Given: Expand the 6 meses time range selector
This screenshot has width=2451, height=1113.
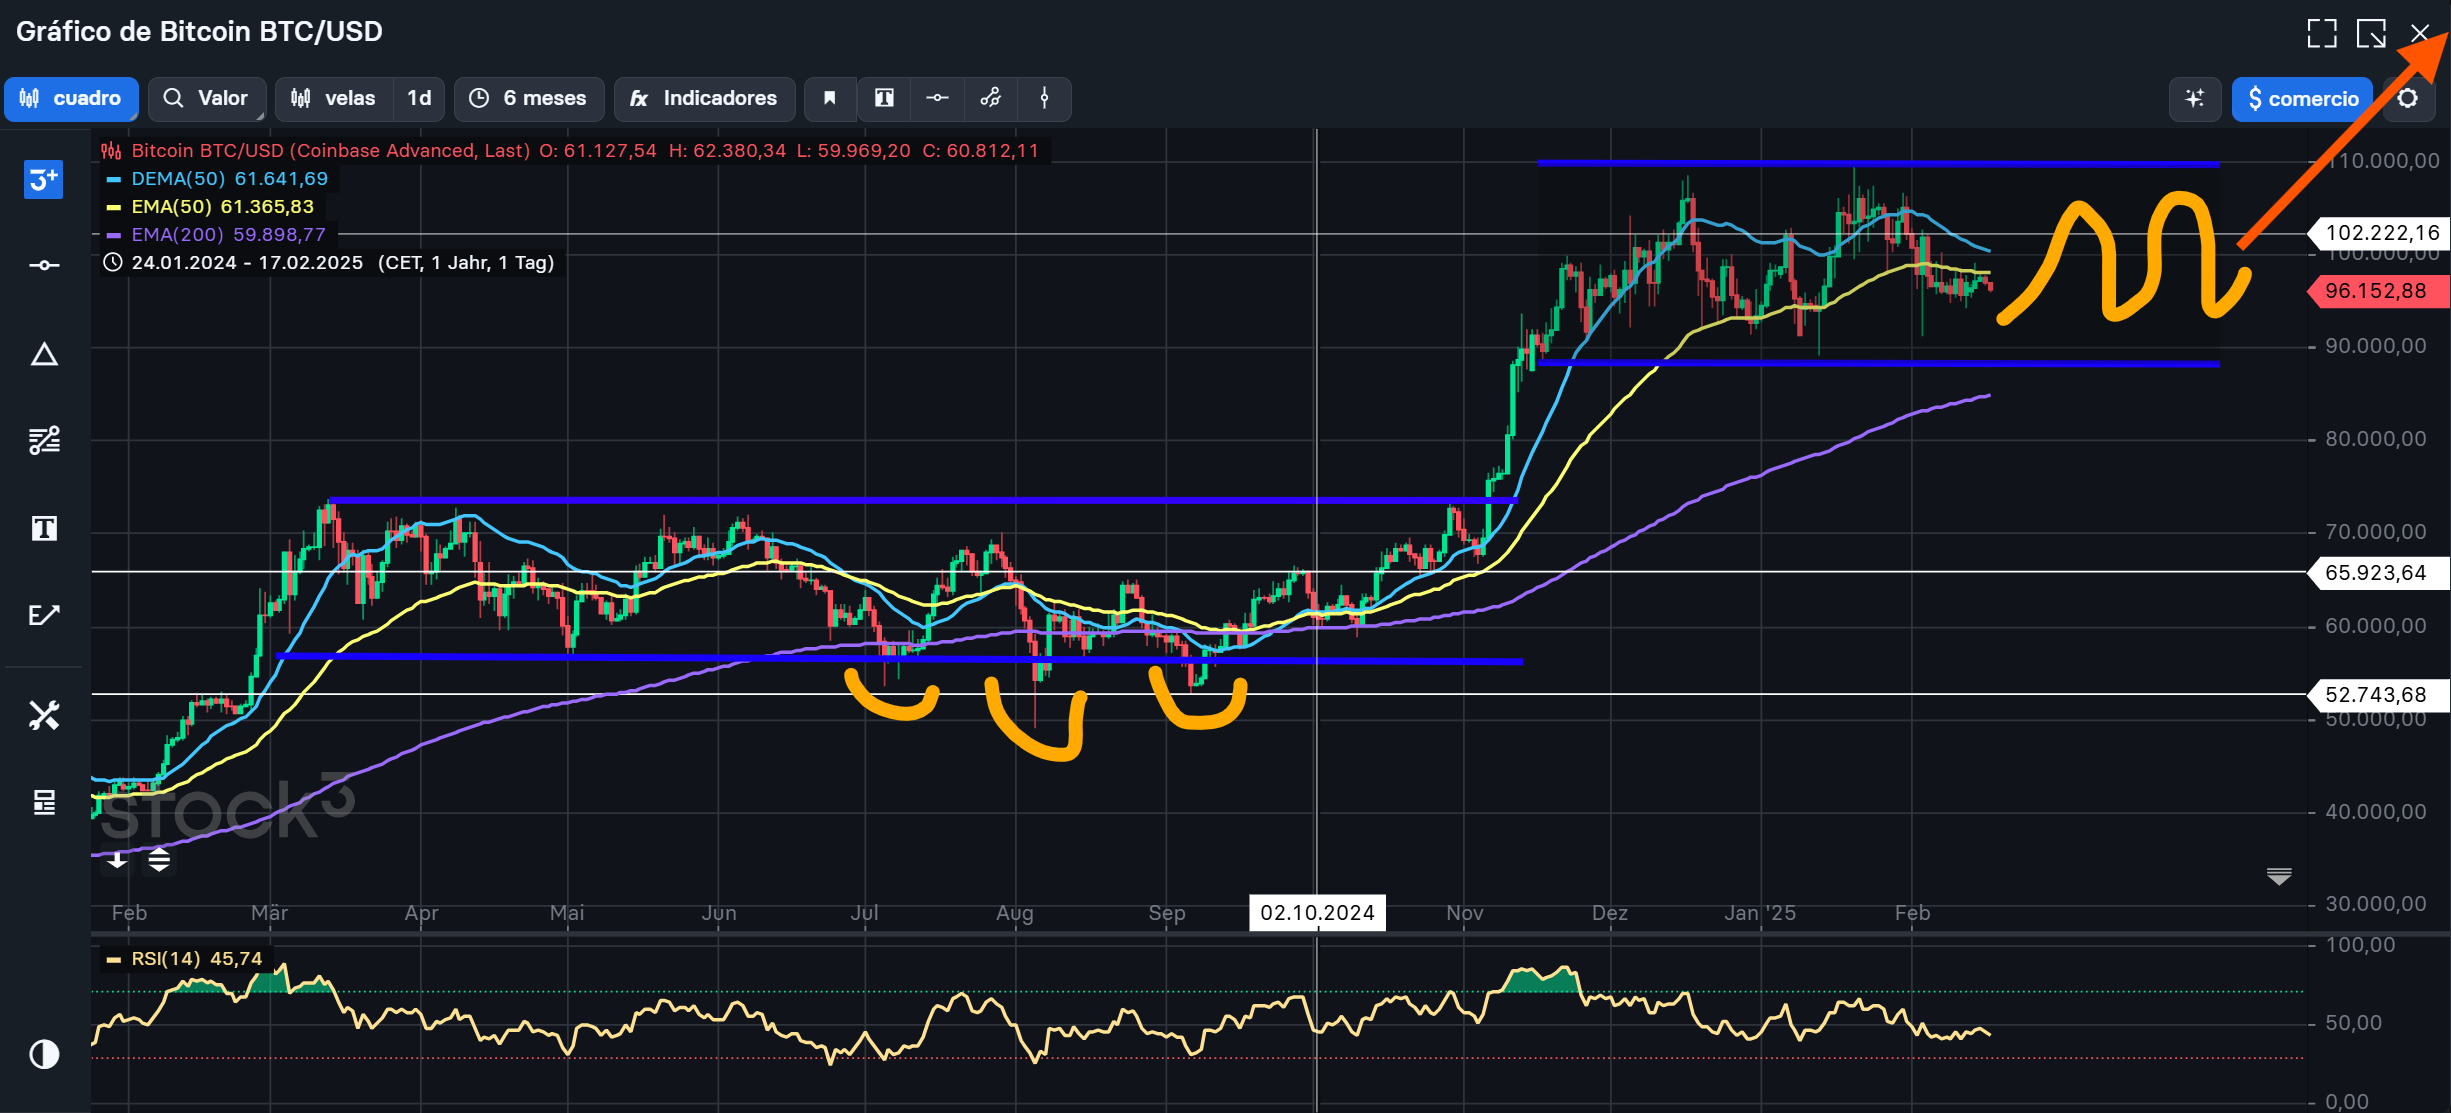Looking at the screenshot, I should (529, 98).
